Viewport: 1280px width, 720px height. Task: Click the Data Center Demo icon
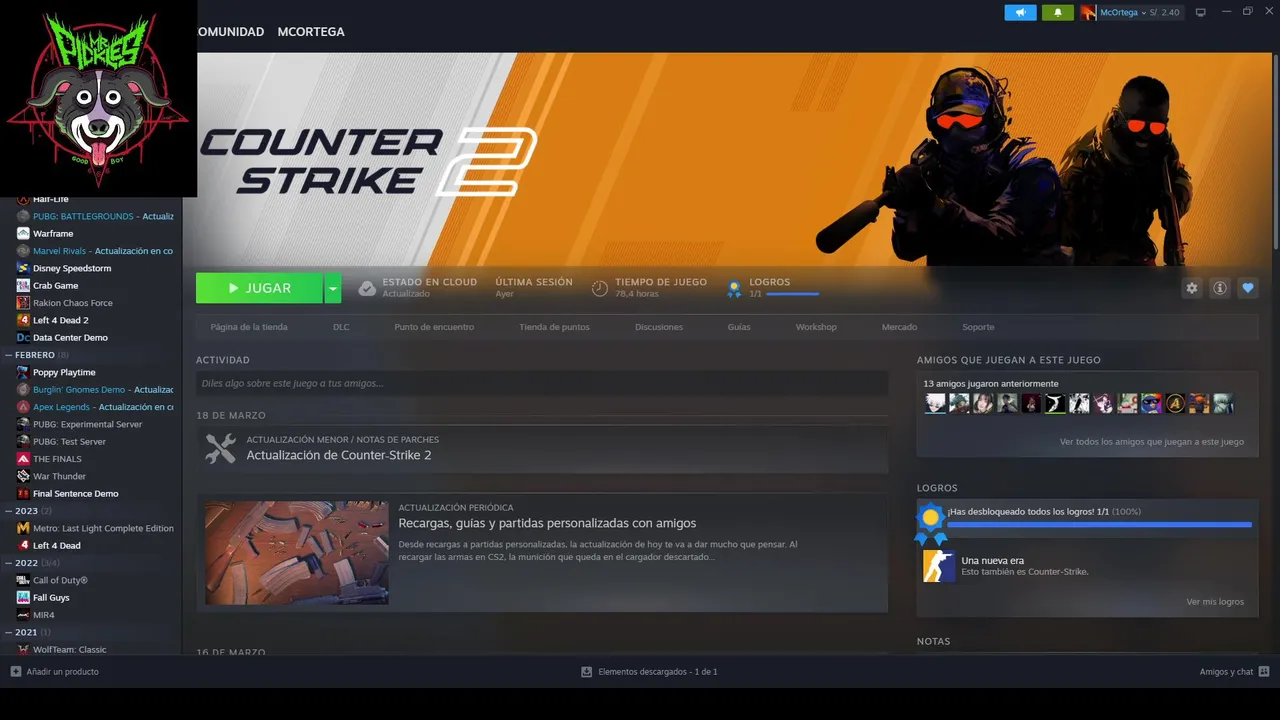pyautogui.click(x=23, y=337)
